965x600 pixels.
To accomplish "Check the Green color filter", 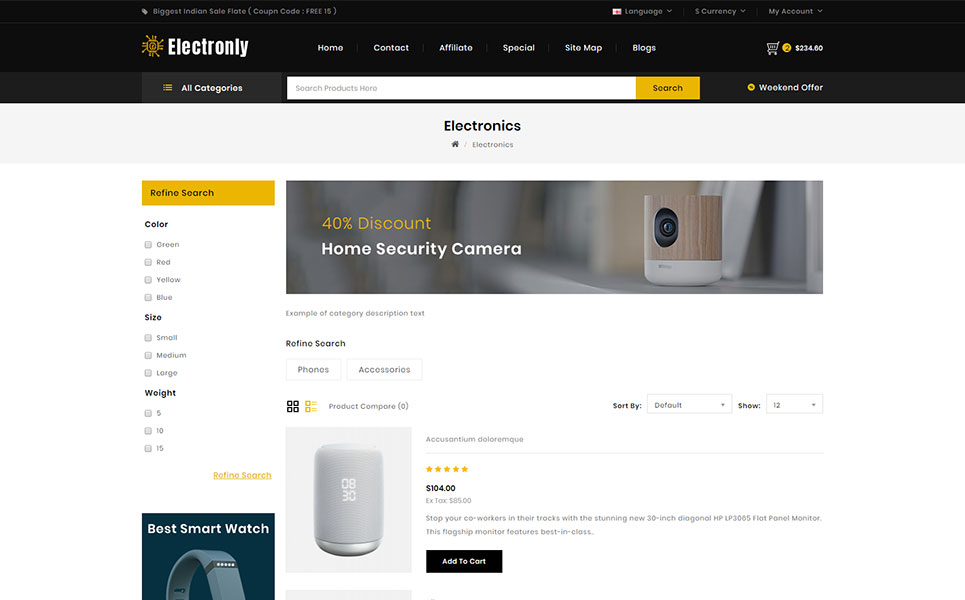I will [x=148, y=244].
